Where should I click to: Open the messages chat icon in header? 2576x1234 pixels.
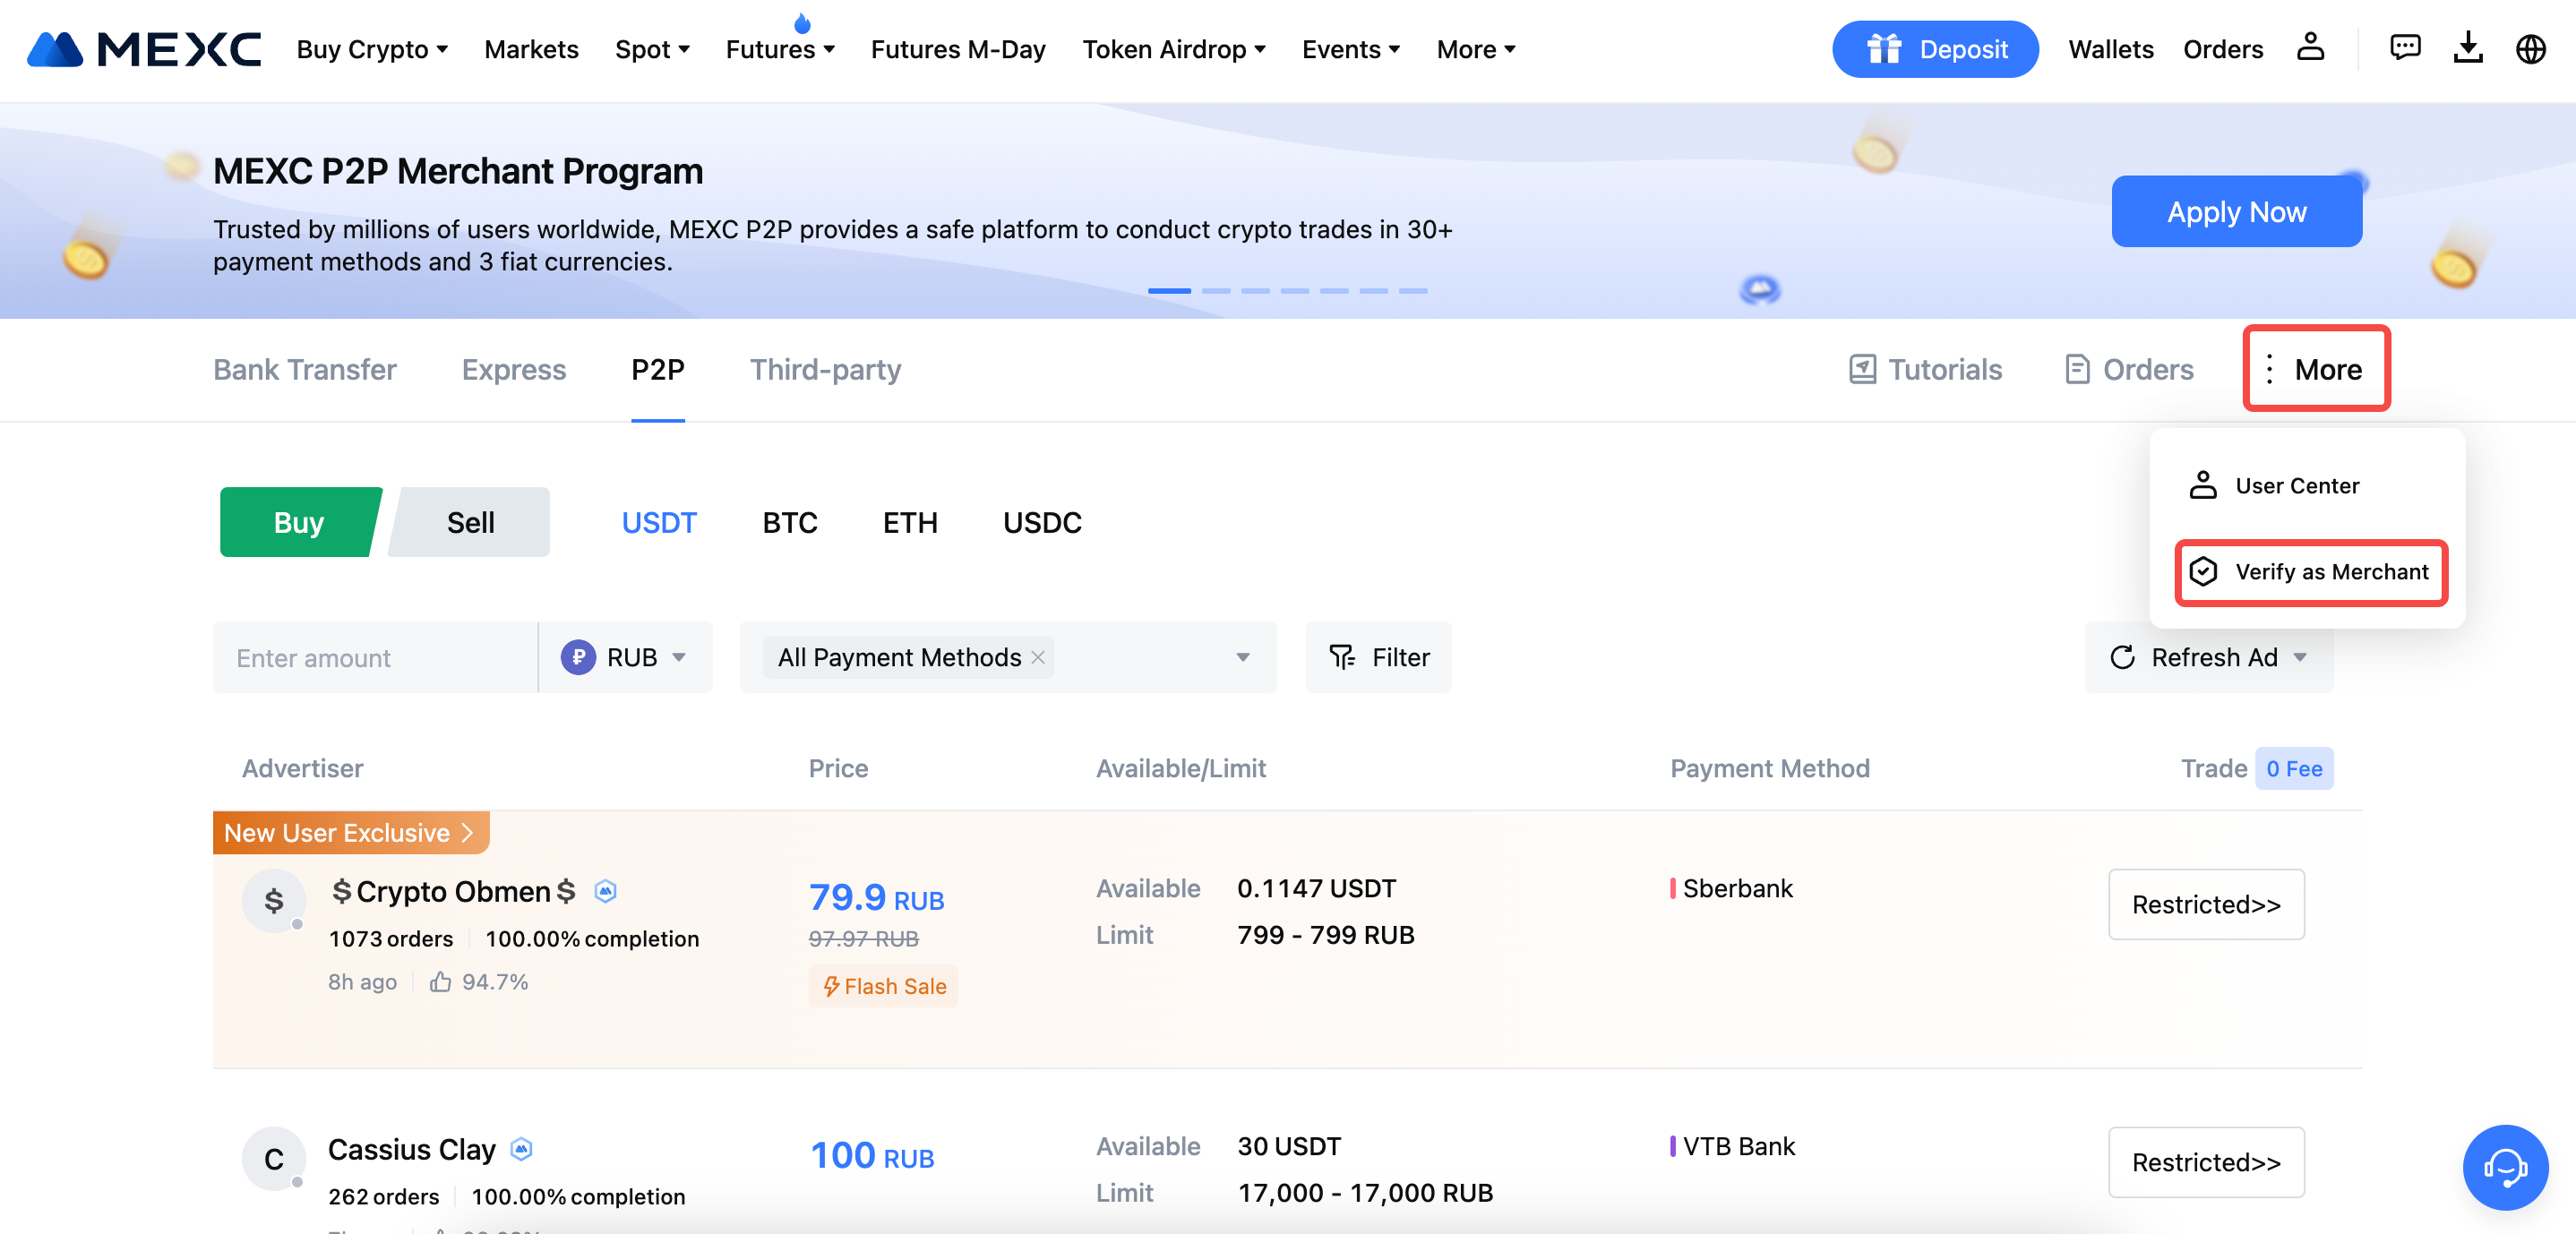click(2405, 47)
